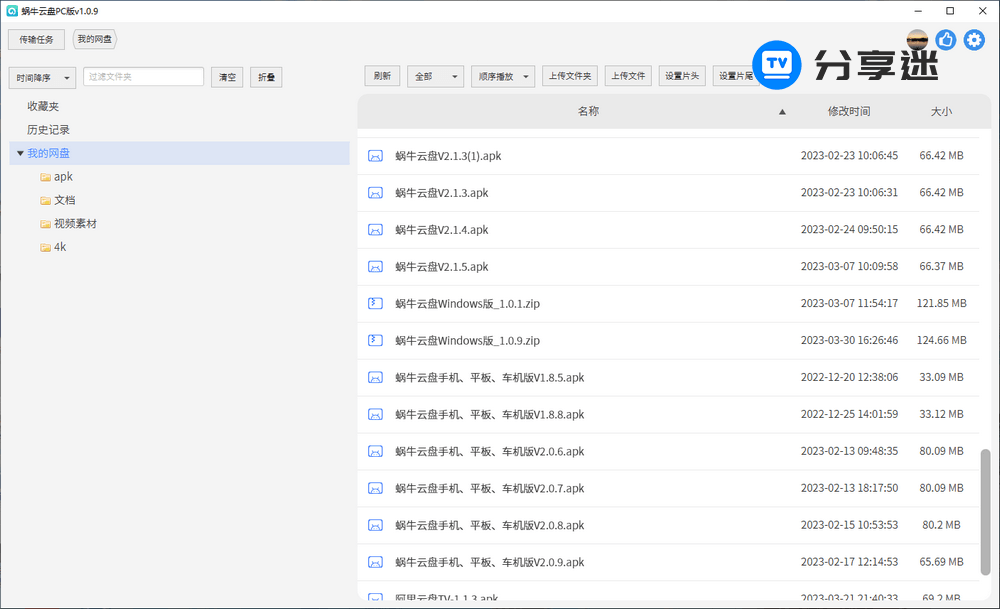The height and width of the screenshot is (609, 1000).
Task: Click the 刷新 refresh icon button
Action: [x=381, y=75]
